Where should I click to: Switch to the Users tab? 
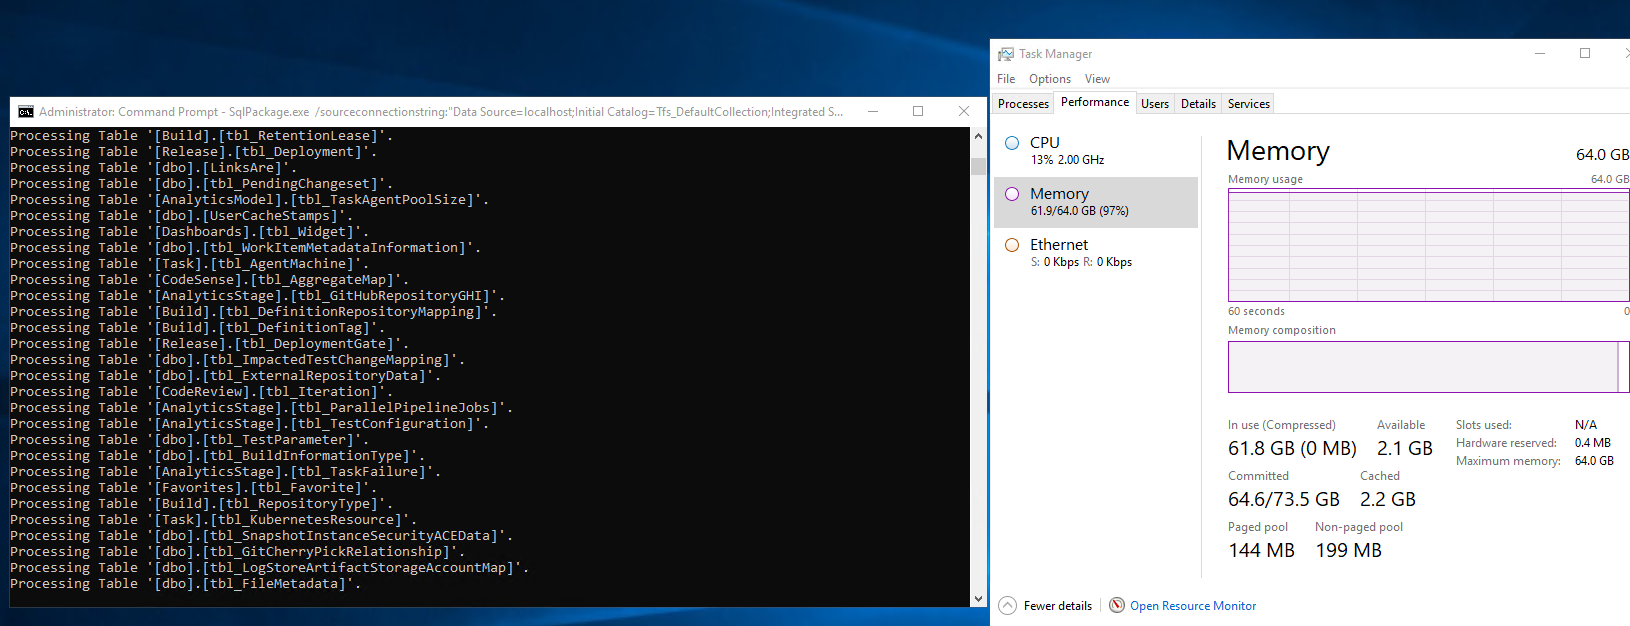(1155, 104)
